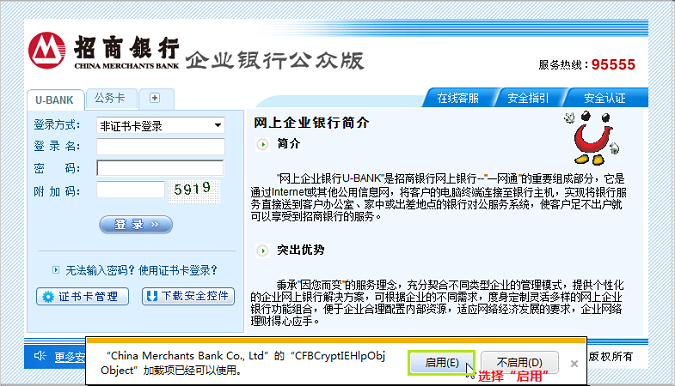Close the add-on notification bar

tap(574, 364)
